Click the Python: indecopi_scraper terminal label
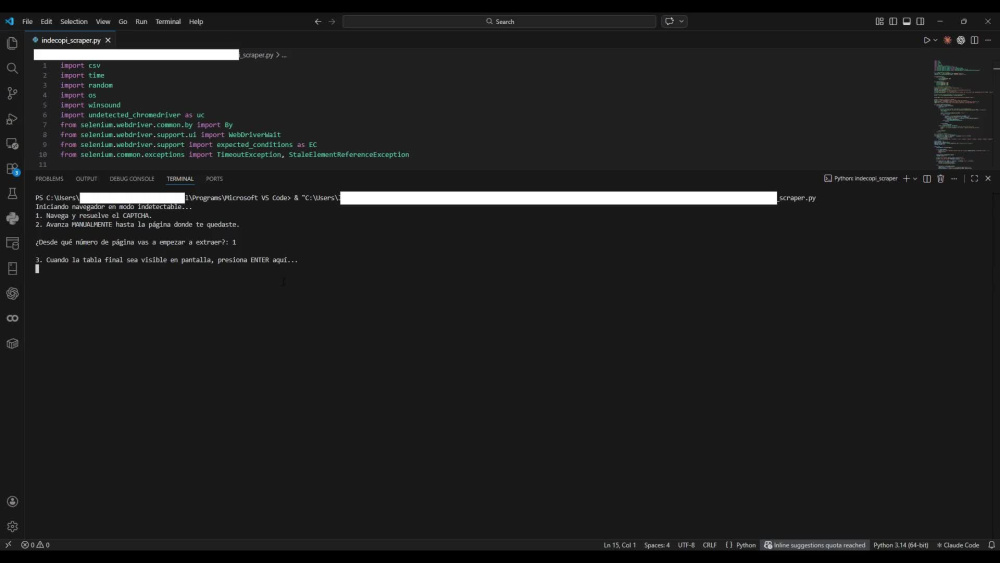Image resolution: width=1000 pixels, height=563 pixels. [x=860, y=179]
